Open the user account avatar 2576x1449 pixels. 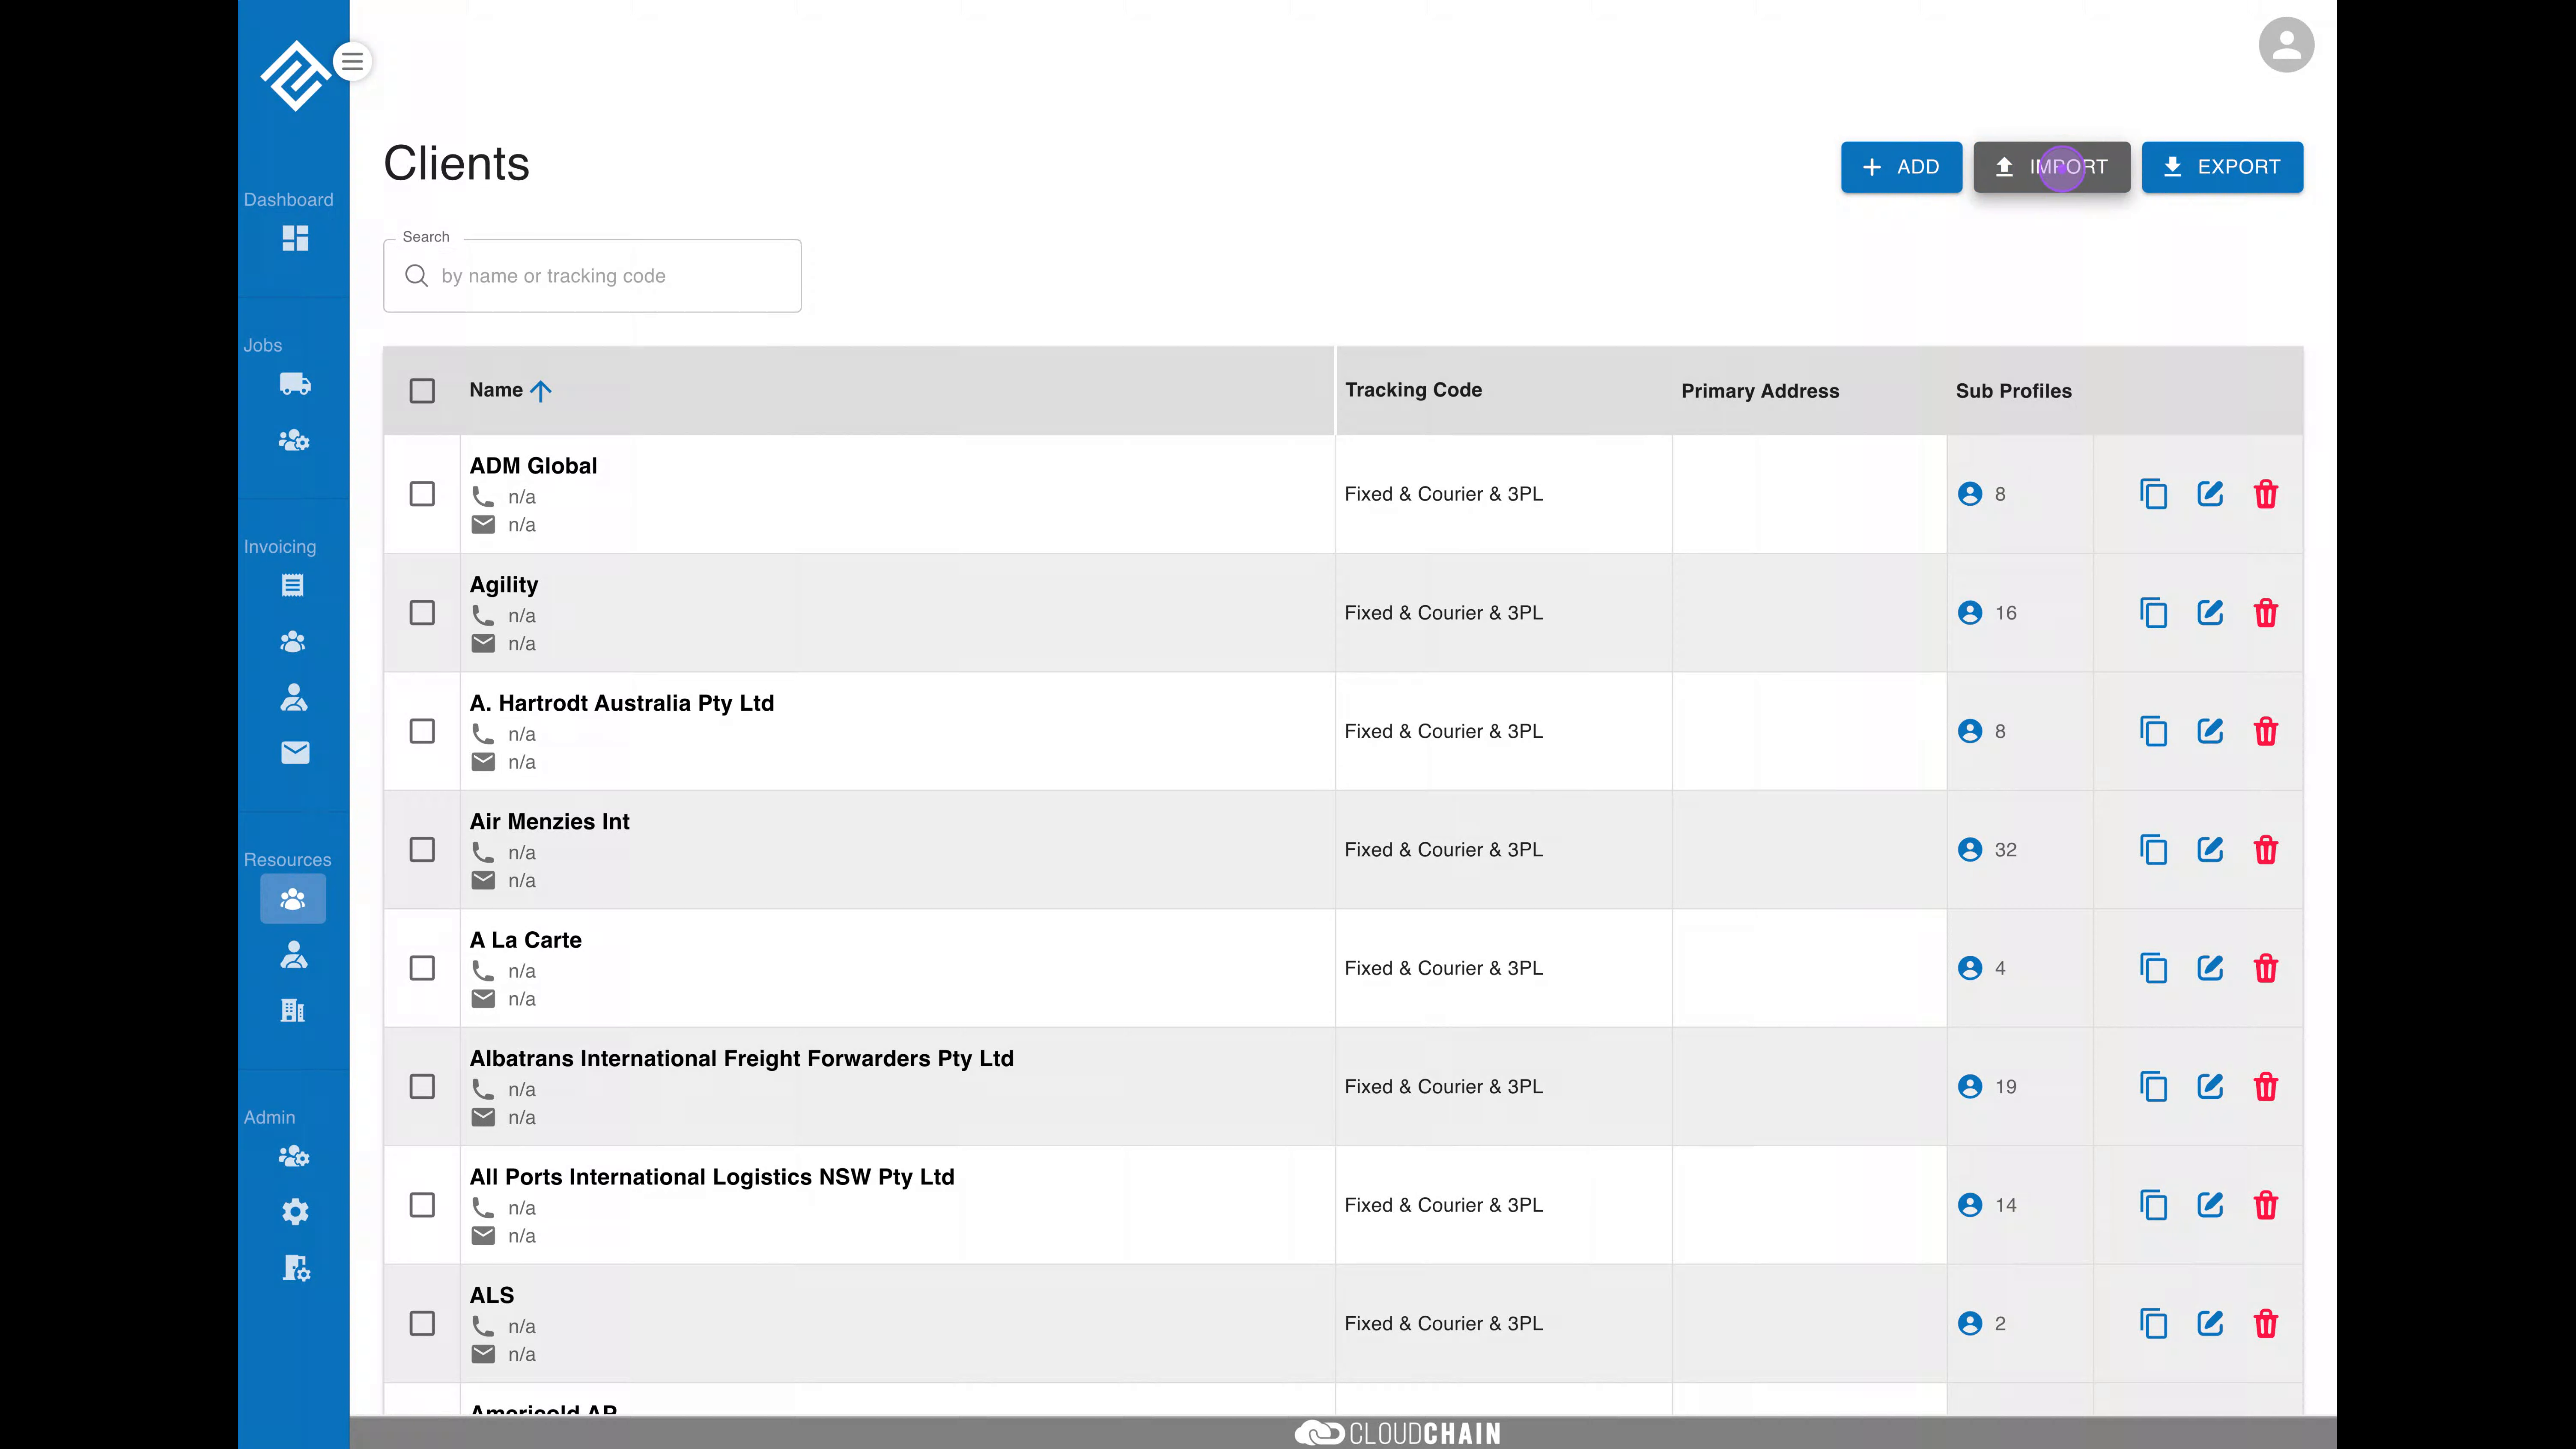[2286, 45]
